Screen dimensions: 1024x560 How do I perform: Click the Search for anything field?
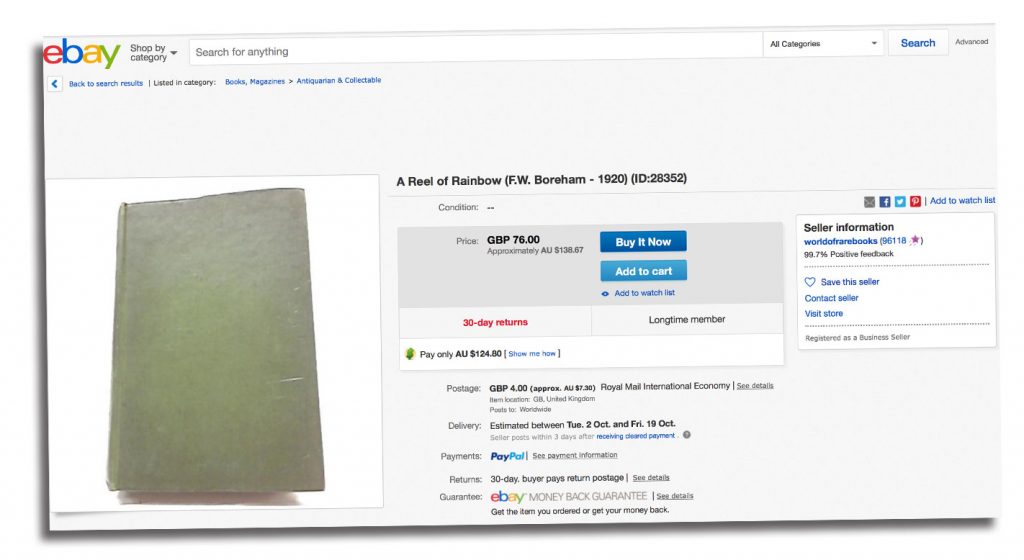pos(475,50)
